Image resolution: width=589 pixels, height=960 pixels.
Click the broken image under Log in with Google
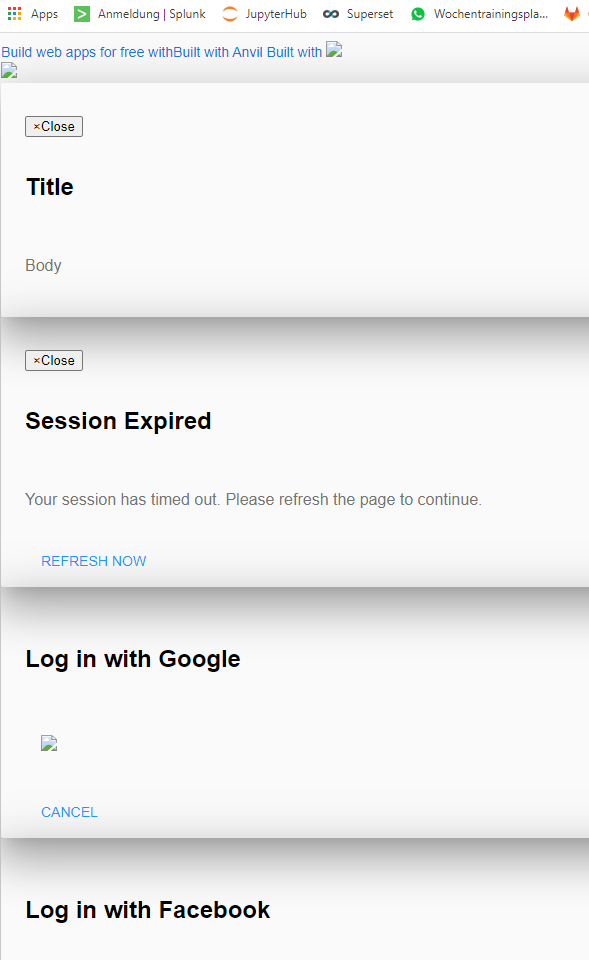pyautogui.click(x=49, y=743)
